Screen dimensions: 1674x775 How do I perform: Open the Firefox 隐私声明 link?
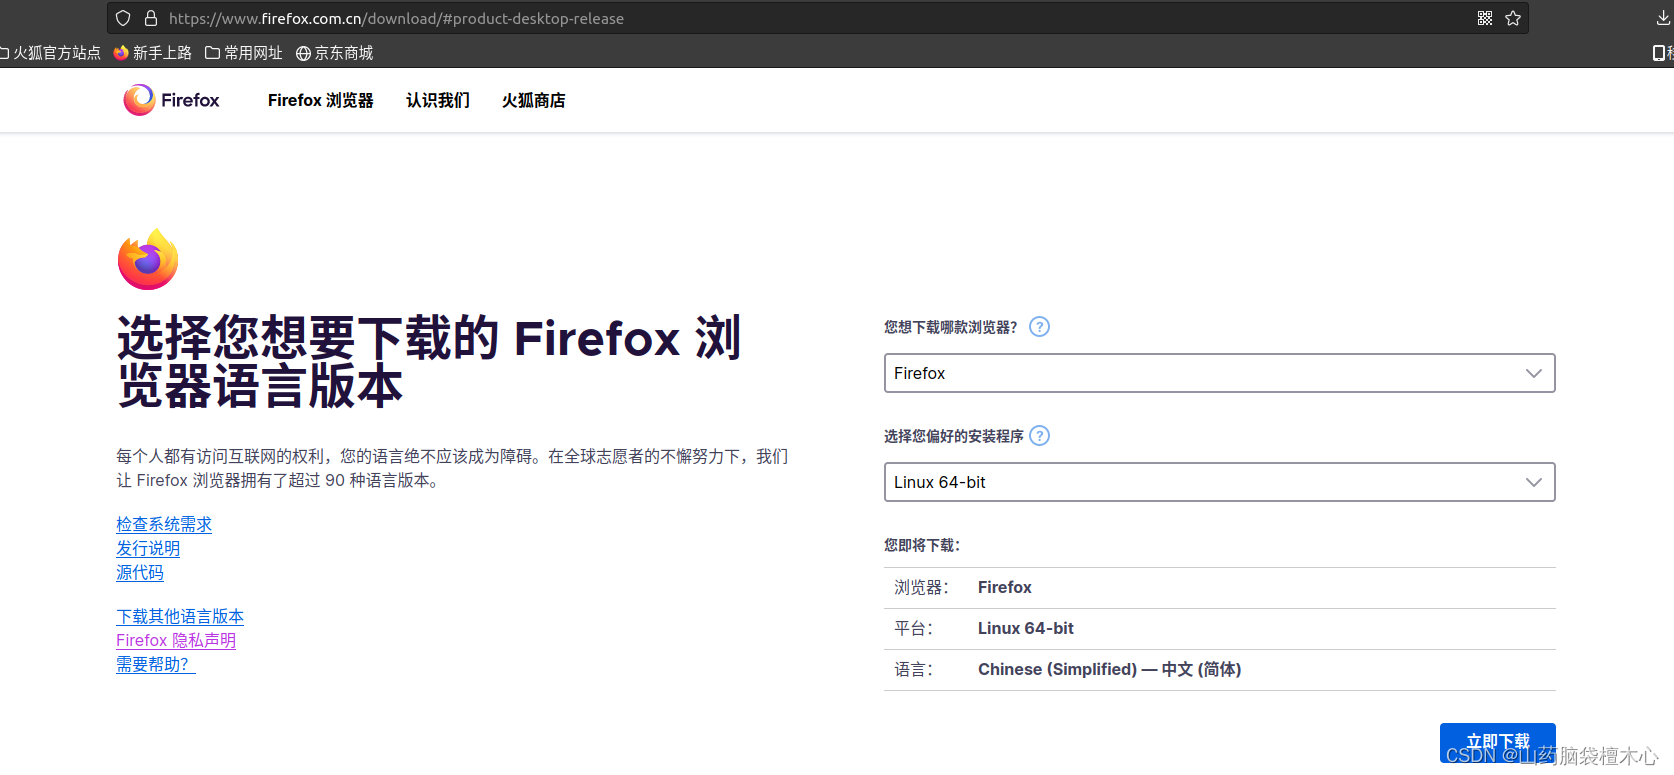click(176, 640)
